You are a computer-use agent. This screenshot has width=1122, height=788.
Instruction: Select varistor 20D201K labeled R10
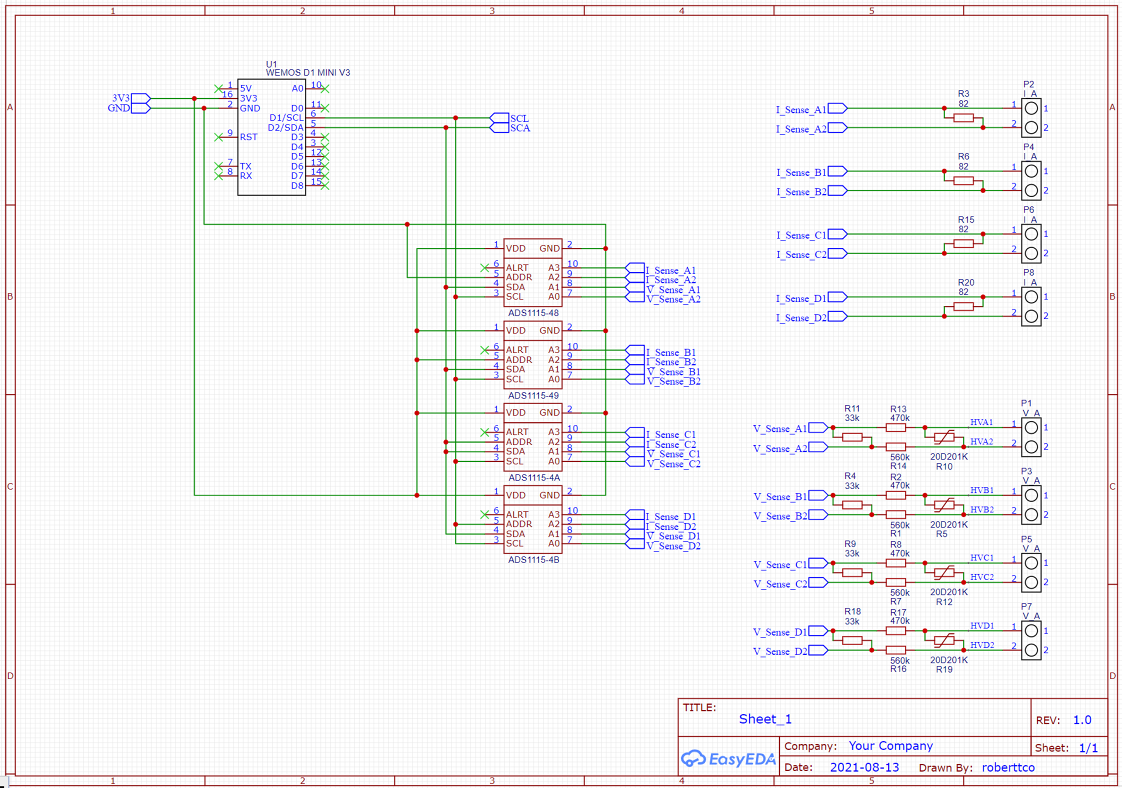[x=944, y=437]
